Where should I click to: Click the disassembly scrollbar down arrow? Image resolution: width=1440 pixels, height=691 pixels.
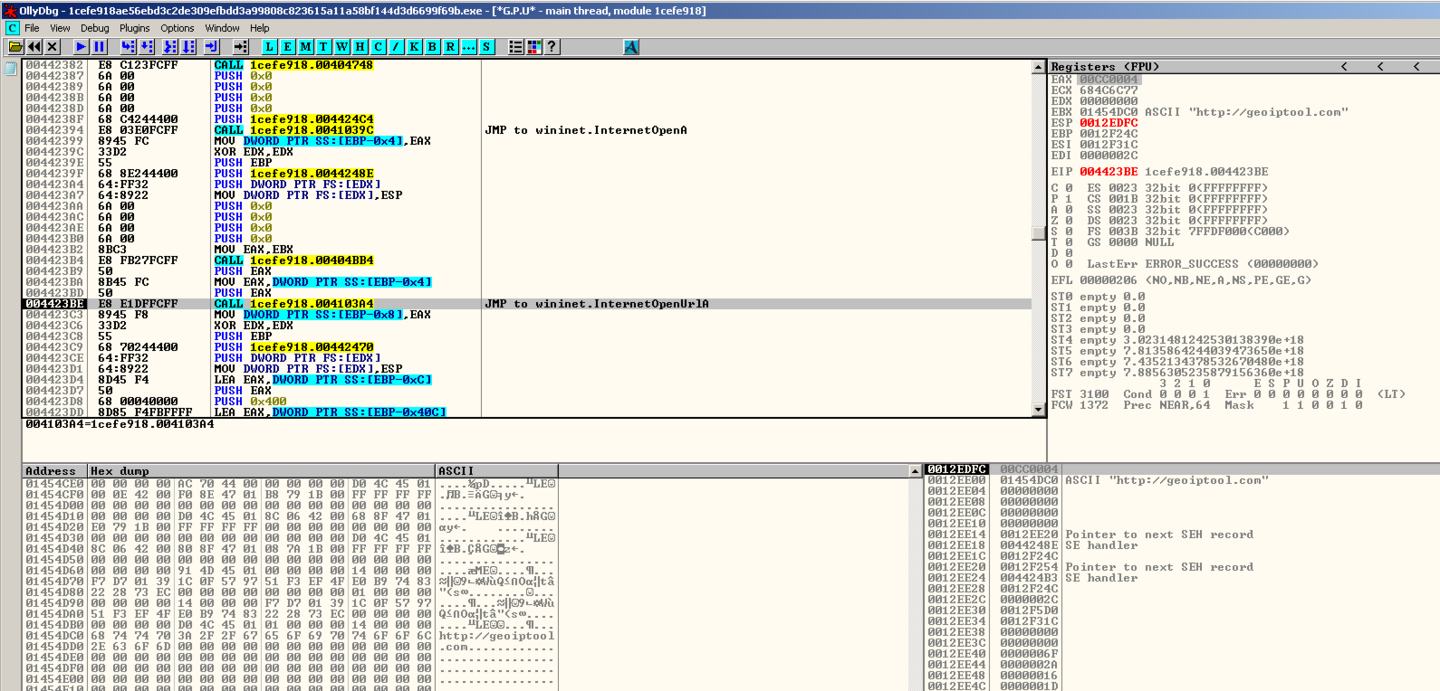[1038, 410]
